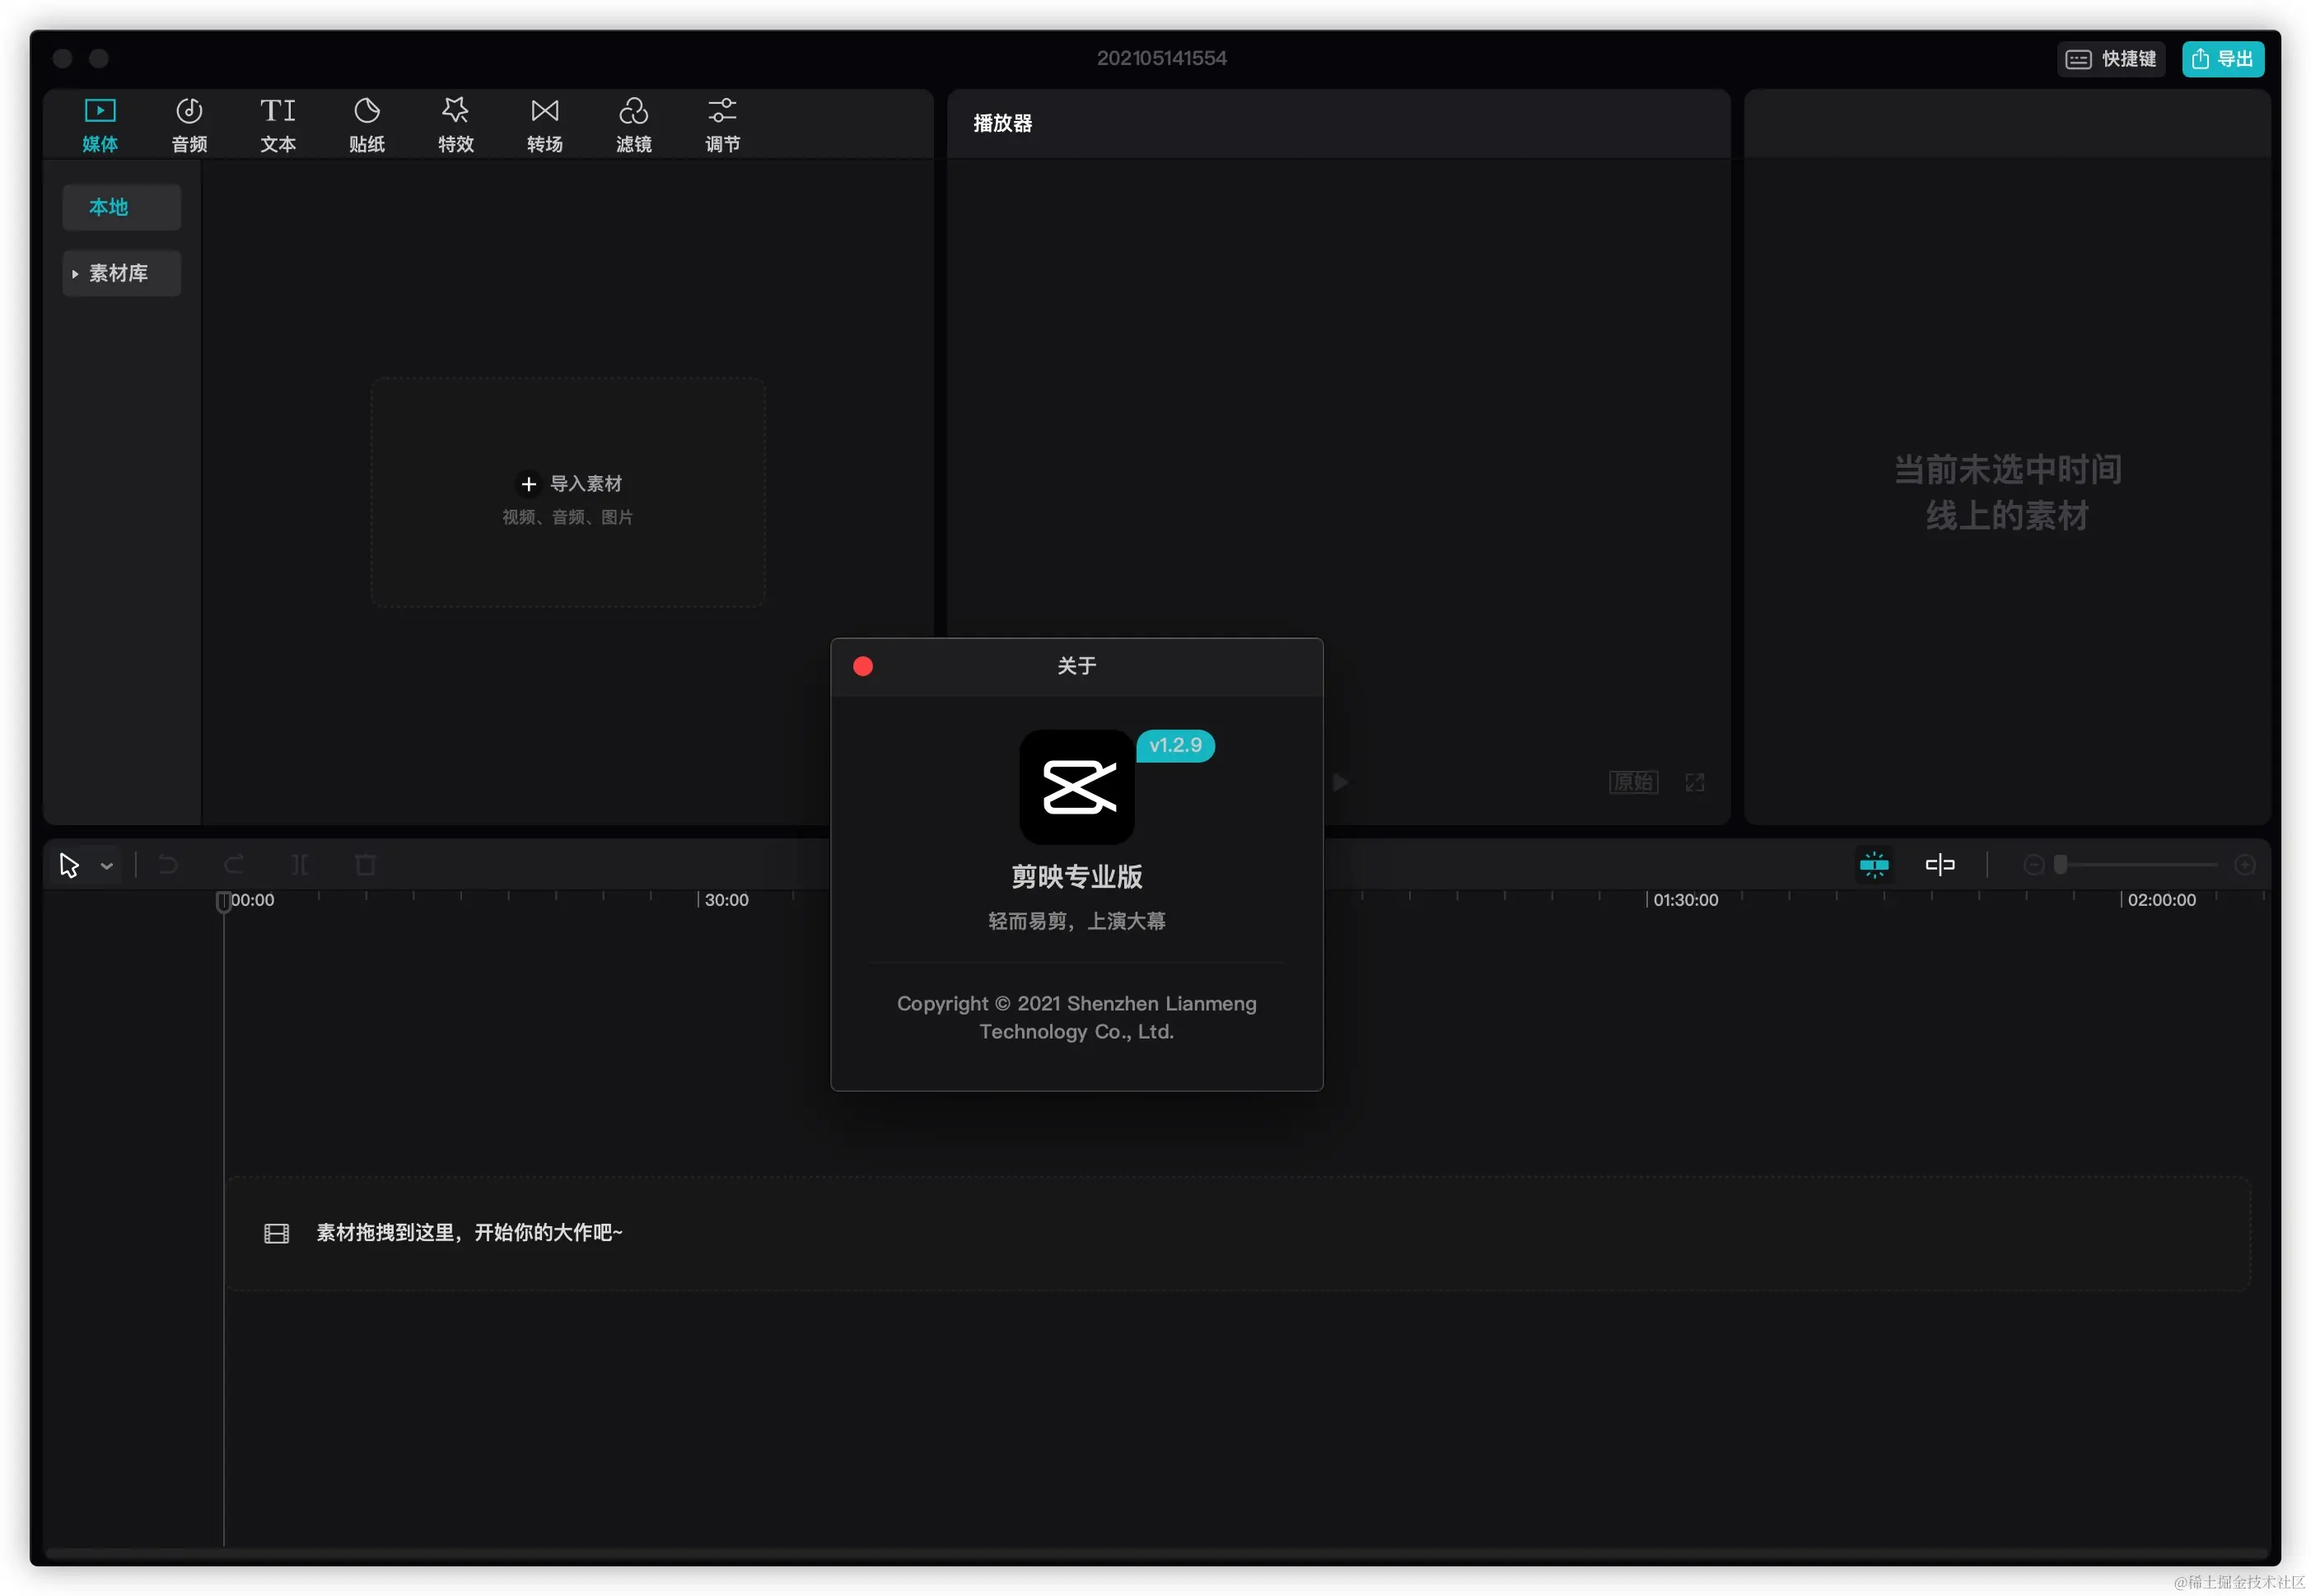Click the timeline zoom-in plus button

pos(2244,865)
